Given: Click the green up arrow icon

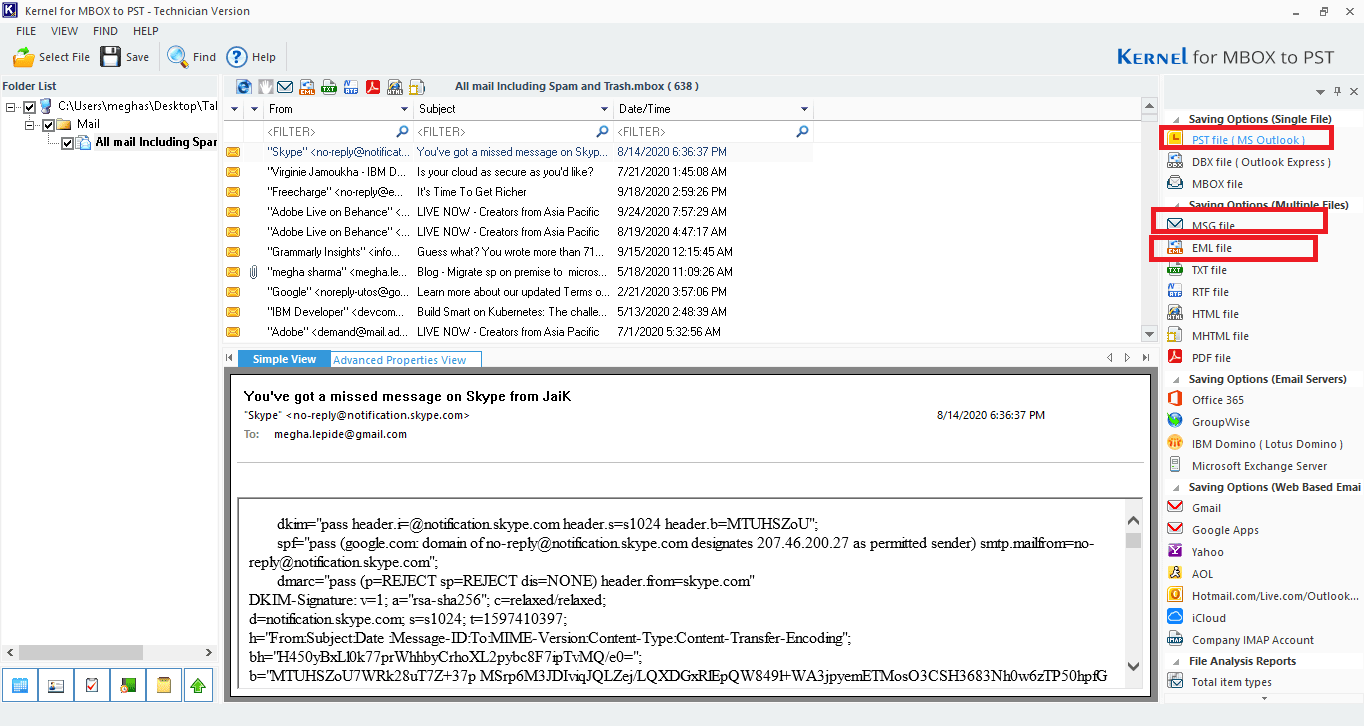Looking at the screenshot, I should click(x=198, y=686).
